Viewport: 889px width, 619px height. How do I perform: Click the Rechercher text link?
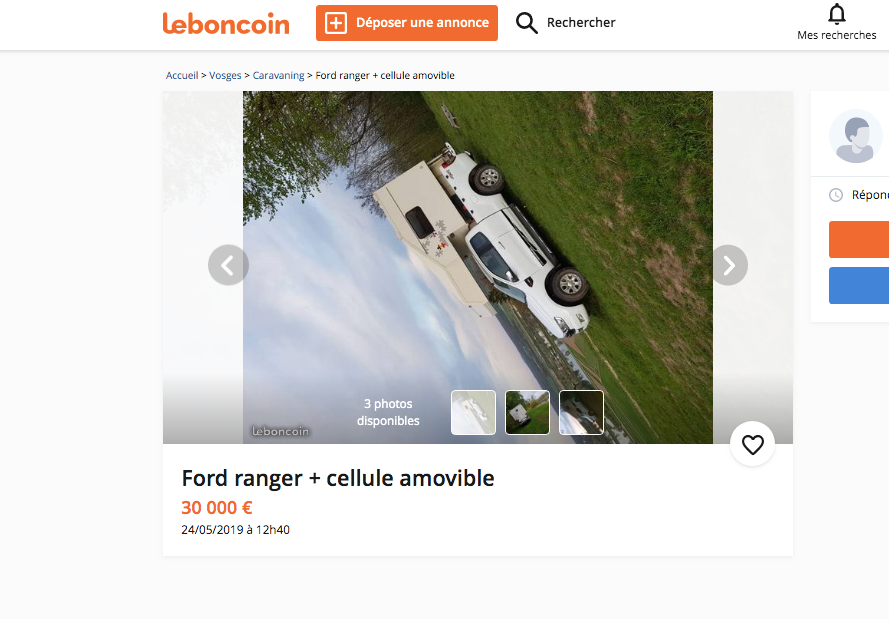point(581,23)
